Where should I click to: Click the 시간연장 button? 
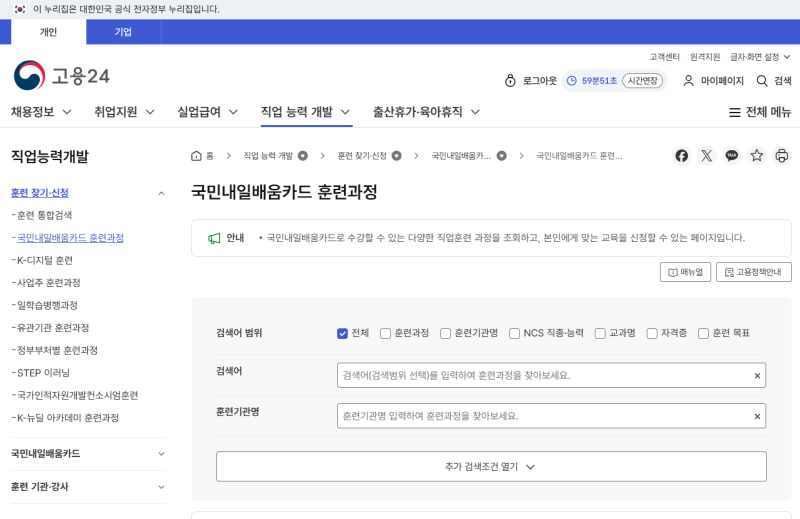pos(642,81)
